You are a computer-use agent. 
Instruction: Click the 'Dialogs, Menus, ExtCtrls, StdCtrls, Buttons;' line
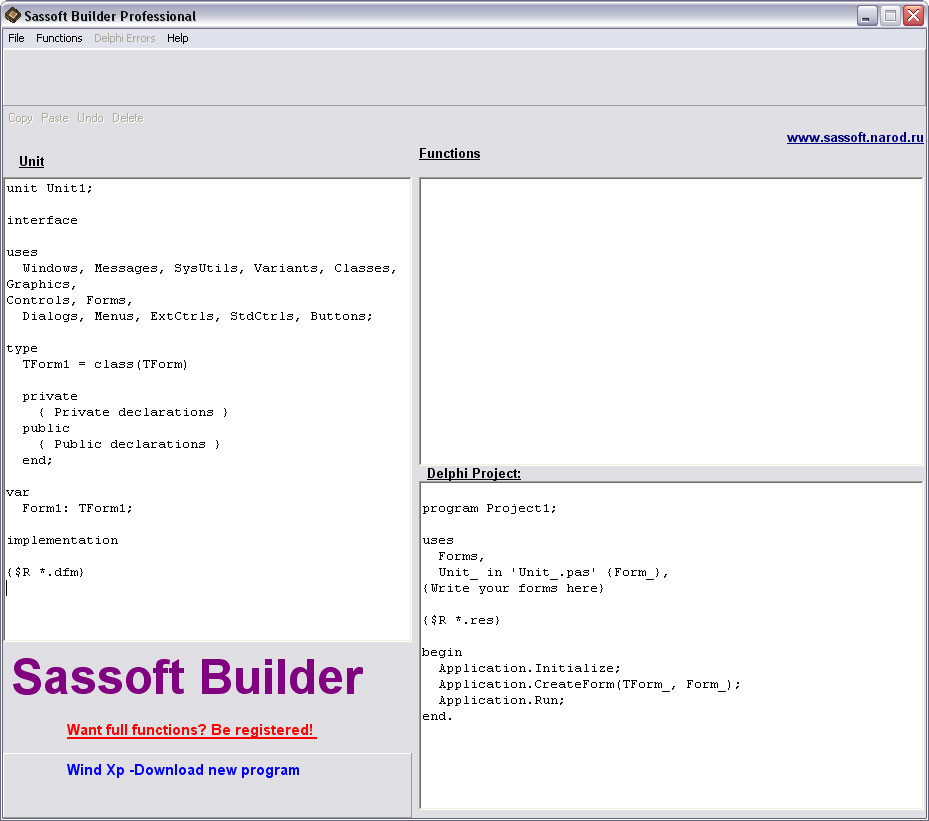click(198, 316)
